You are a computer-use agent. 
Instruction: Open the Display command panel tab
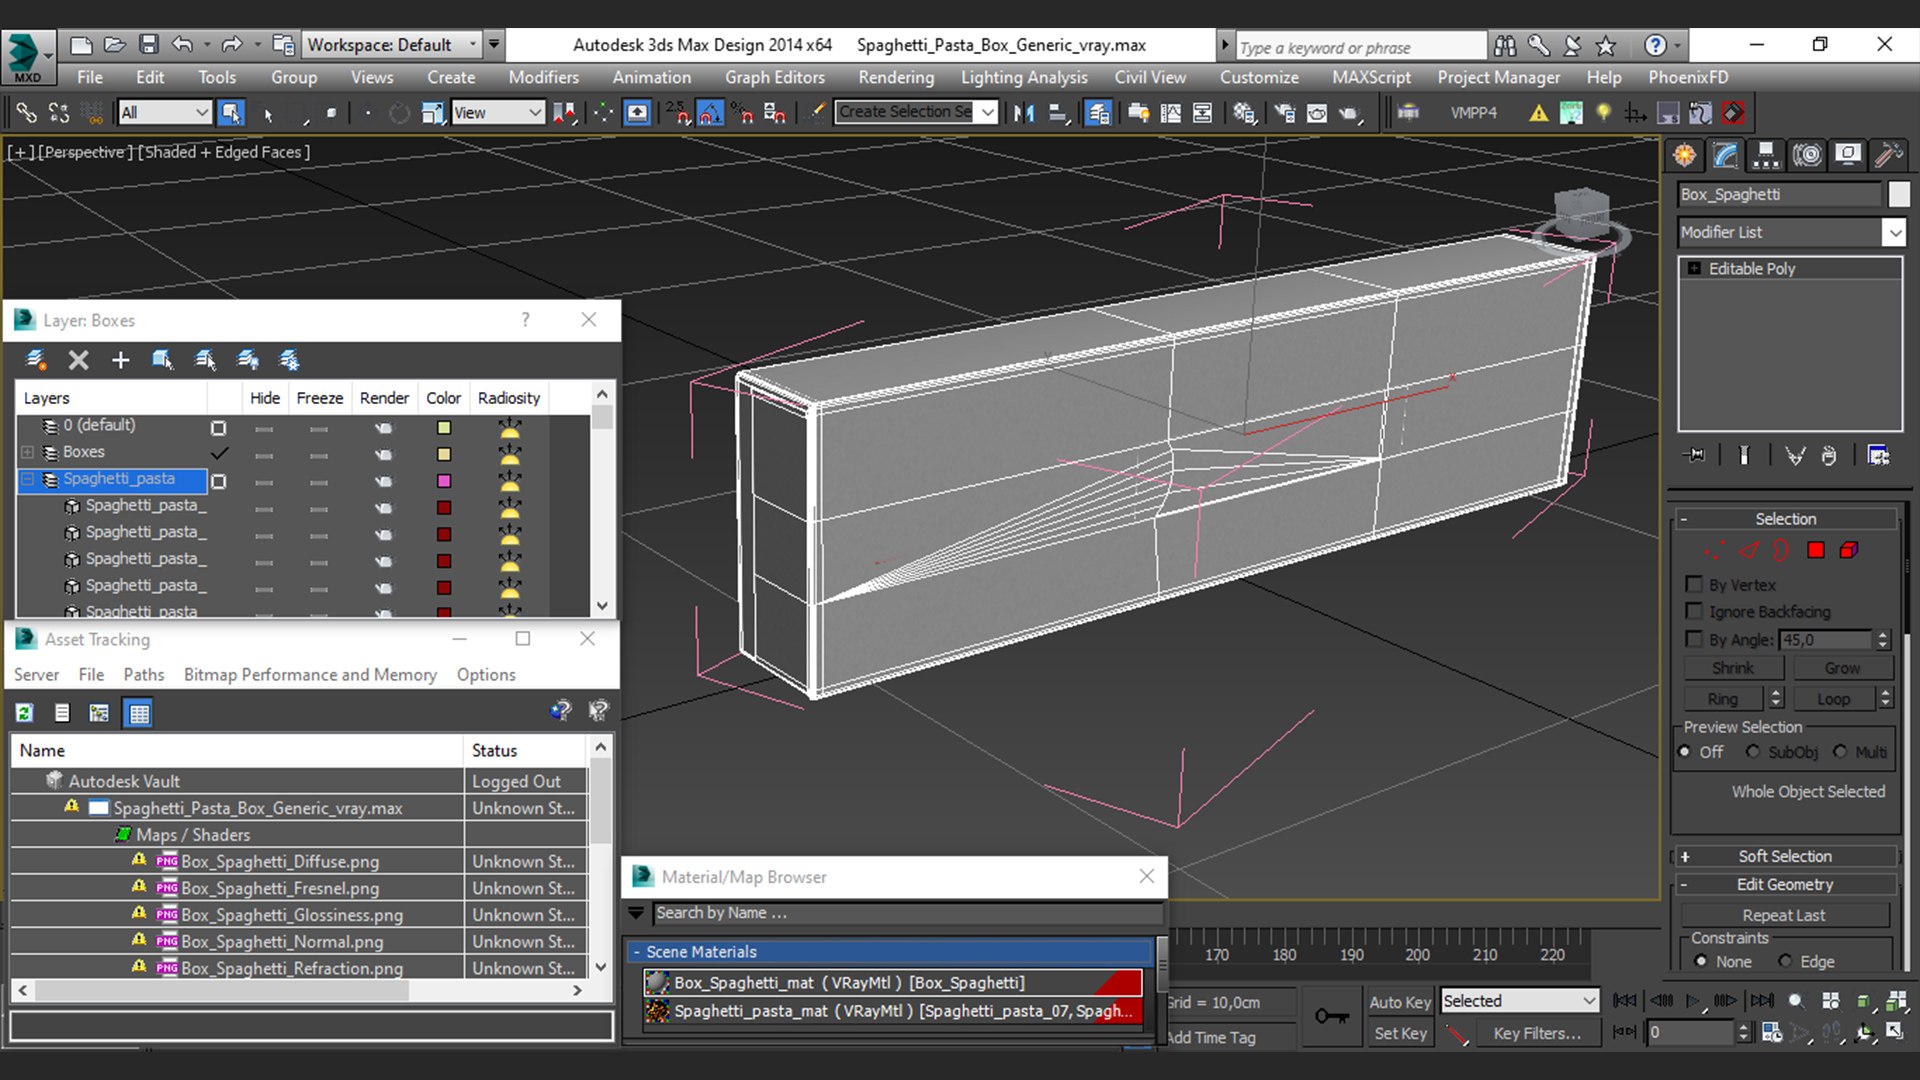click(x=1848, y=155)
